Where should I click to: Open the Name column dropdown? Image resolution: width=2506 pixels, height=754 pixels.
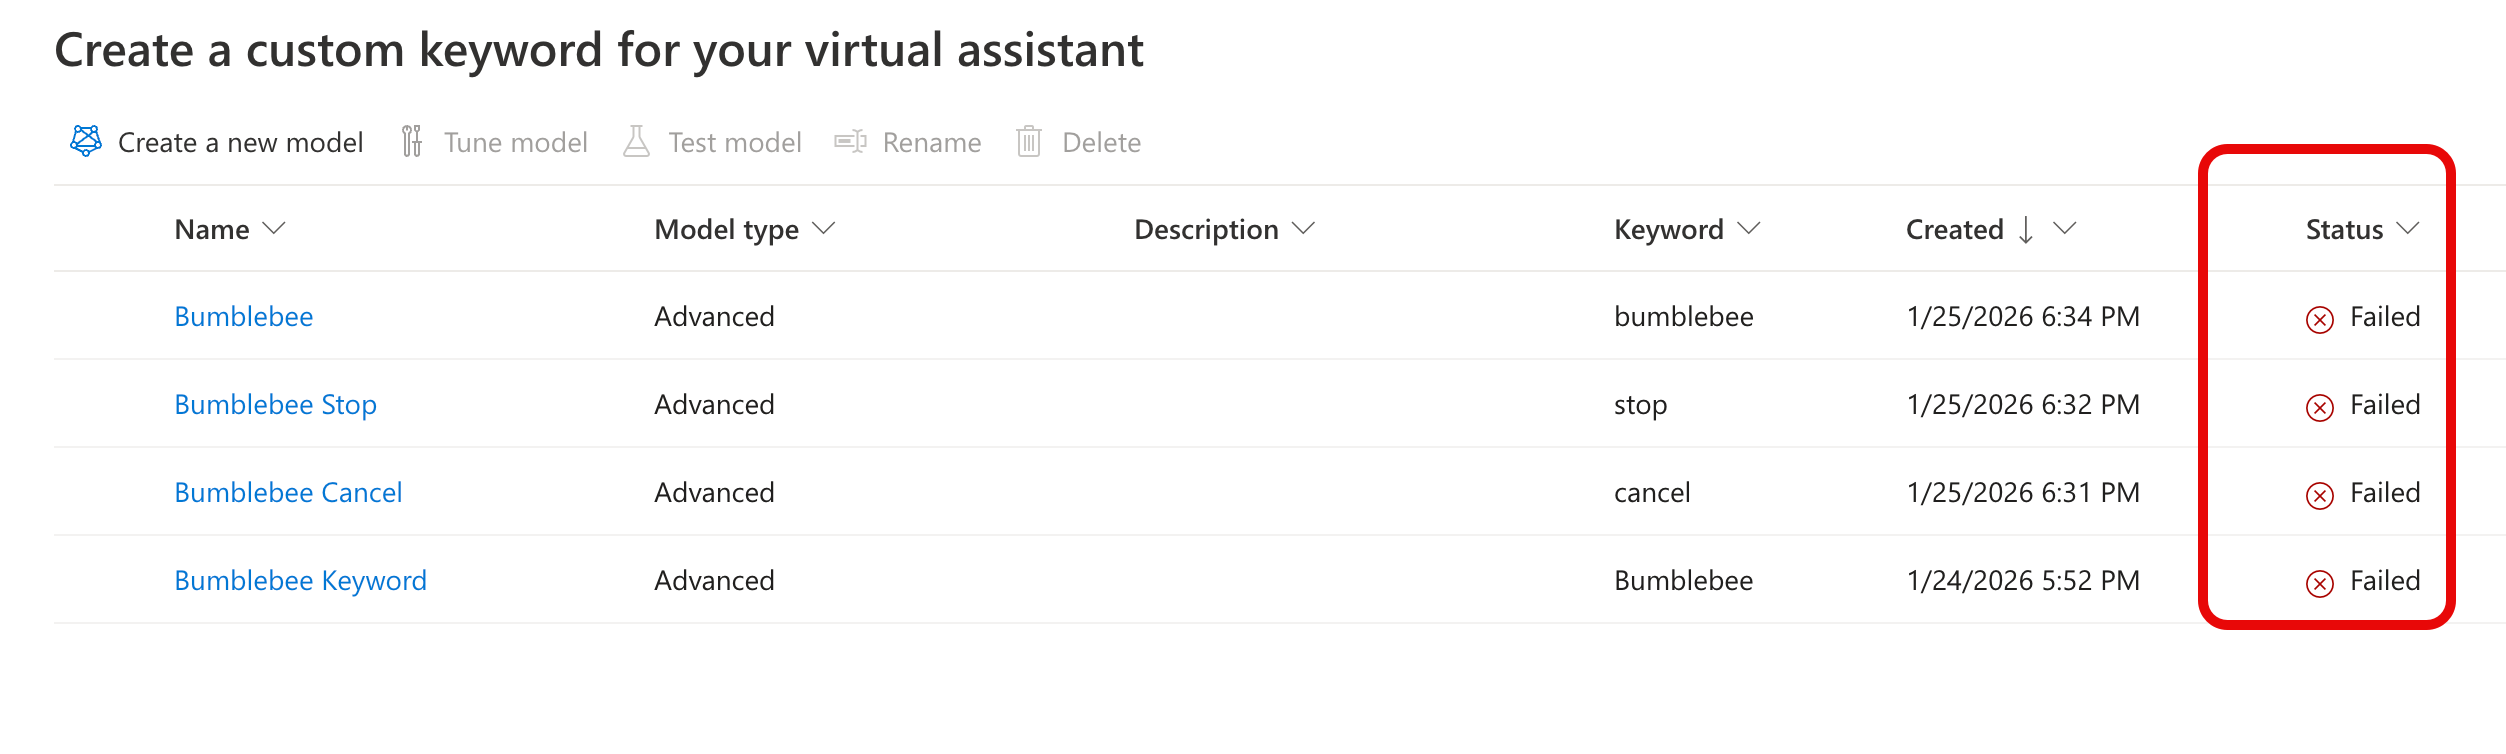coord(274,228)
